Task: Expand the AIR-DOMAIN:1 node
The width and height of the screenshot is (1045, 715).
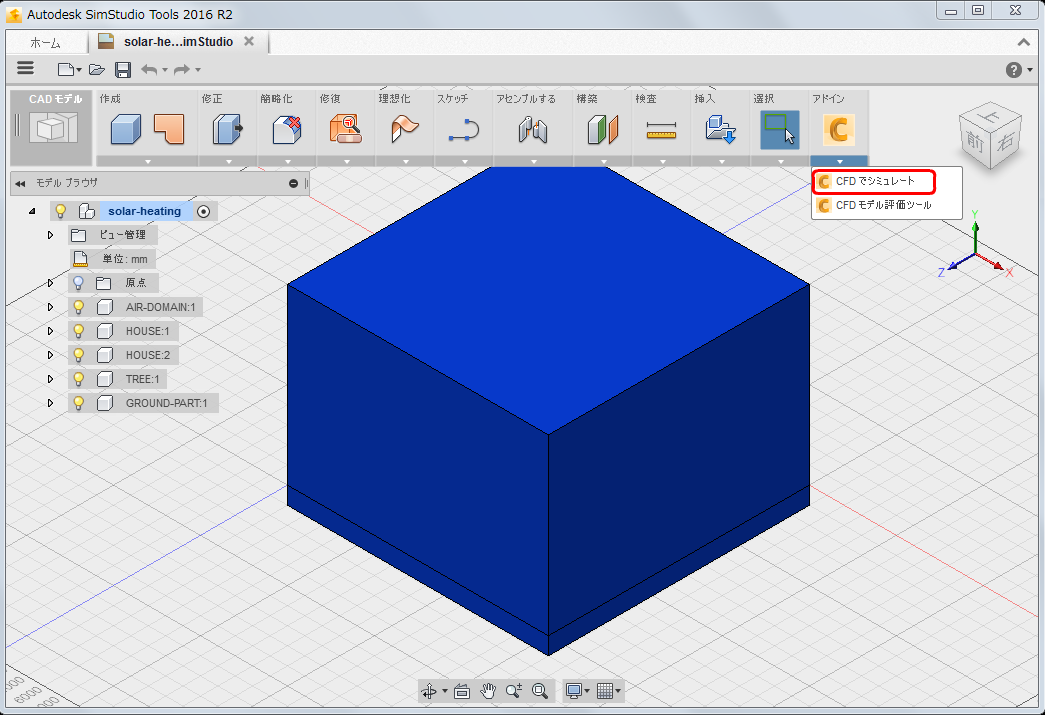Action: 50,307
